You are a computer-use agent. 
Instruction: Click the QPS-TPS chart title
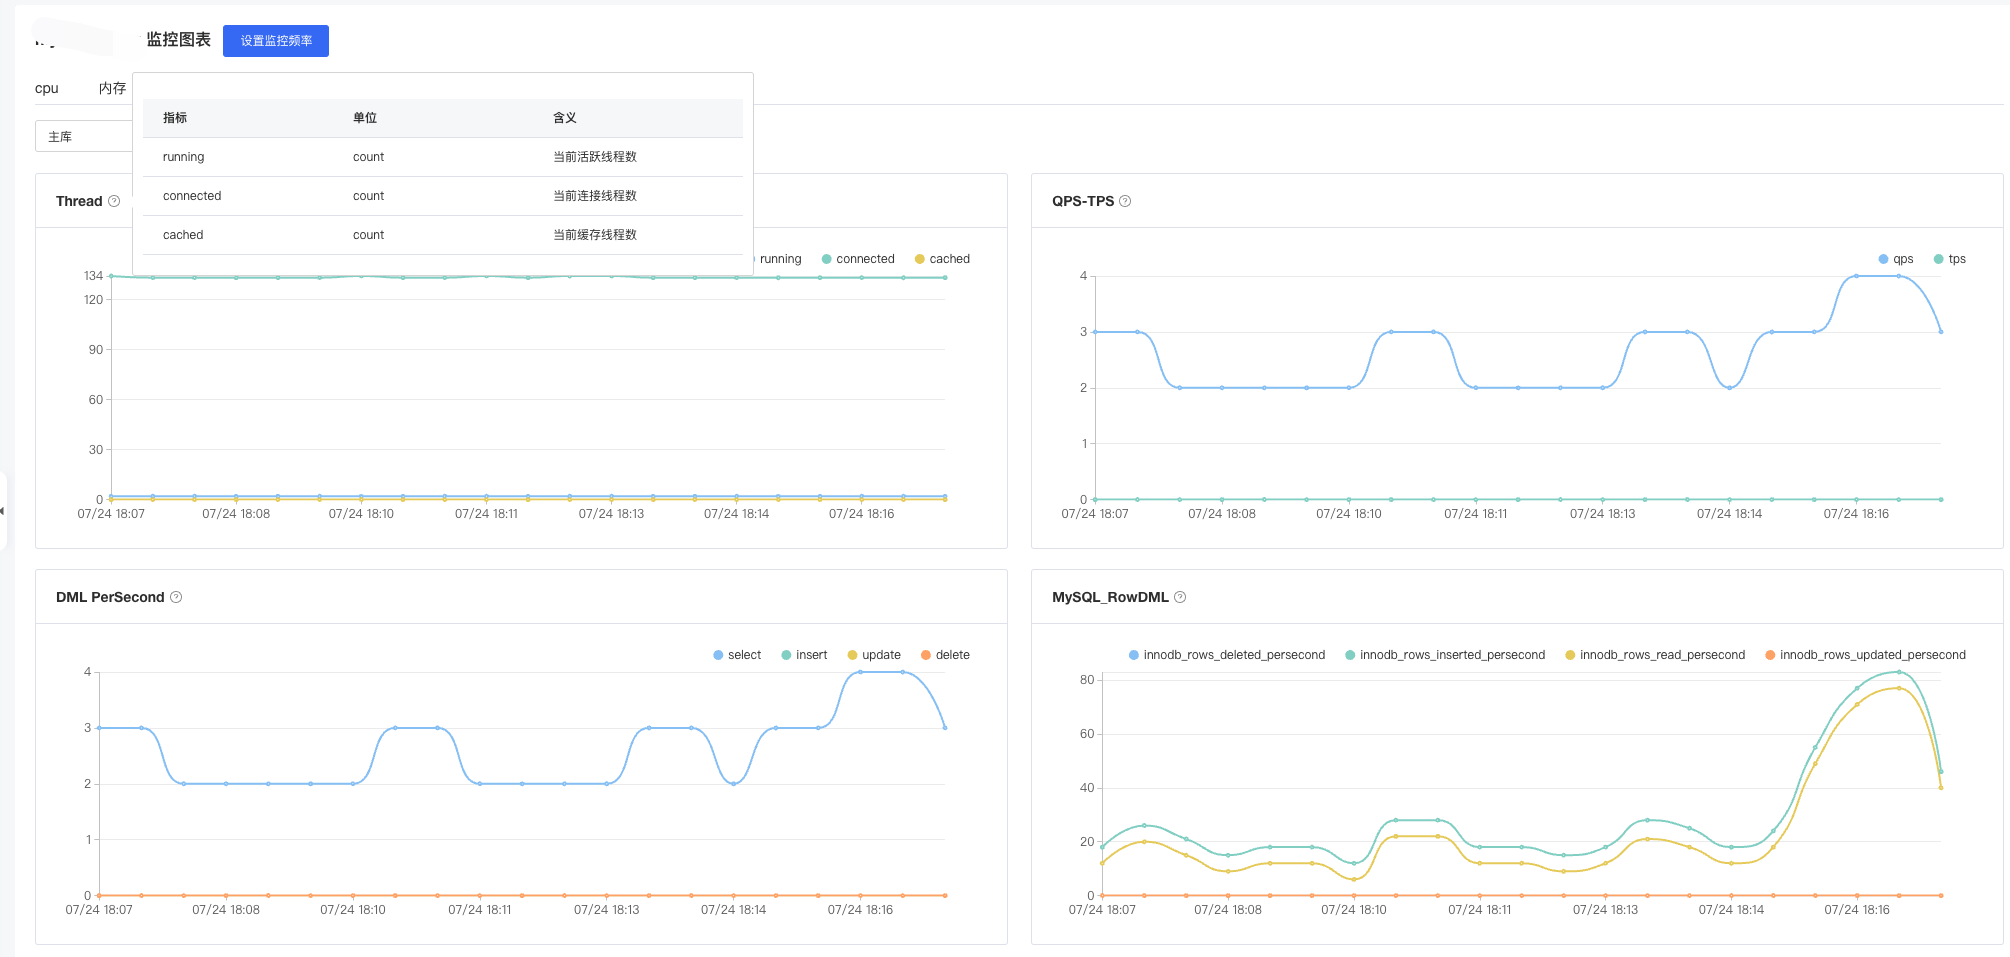1083,201
